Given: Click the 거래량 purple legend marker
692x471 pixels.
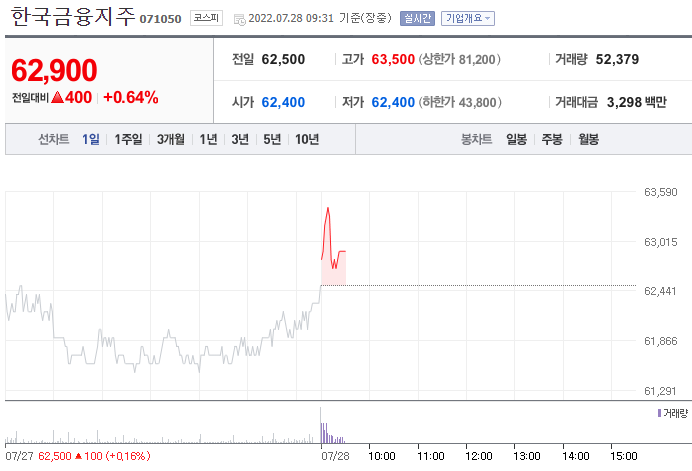Looking at the screenshot, I should coord(659,413).
